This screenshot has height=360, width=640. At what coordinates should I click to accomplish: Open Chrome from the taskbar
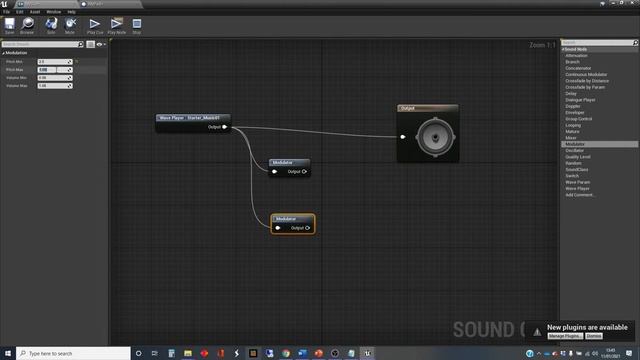pos(286,353)
